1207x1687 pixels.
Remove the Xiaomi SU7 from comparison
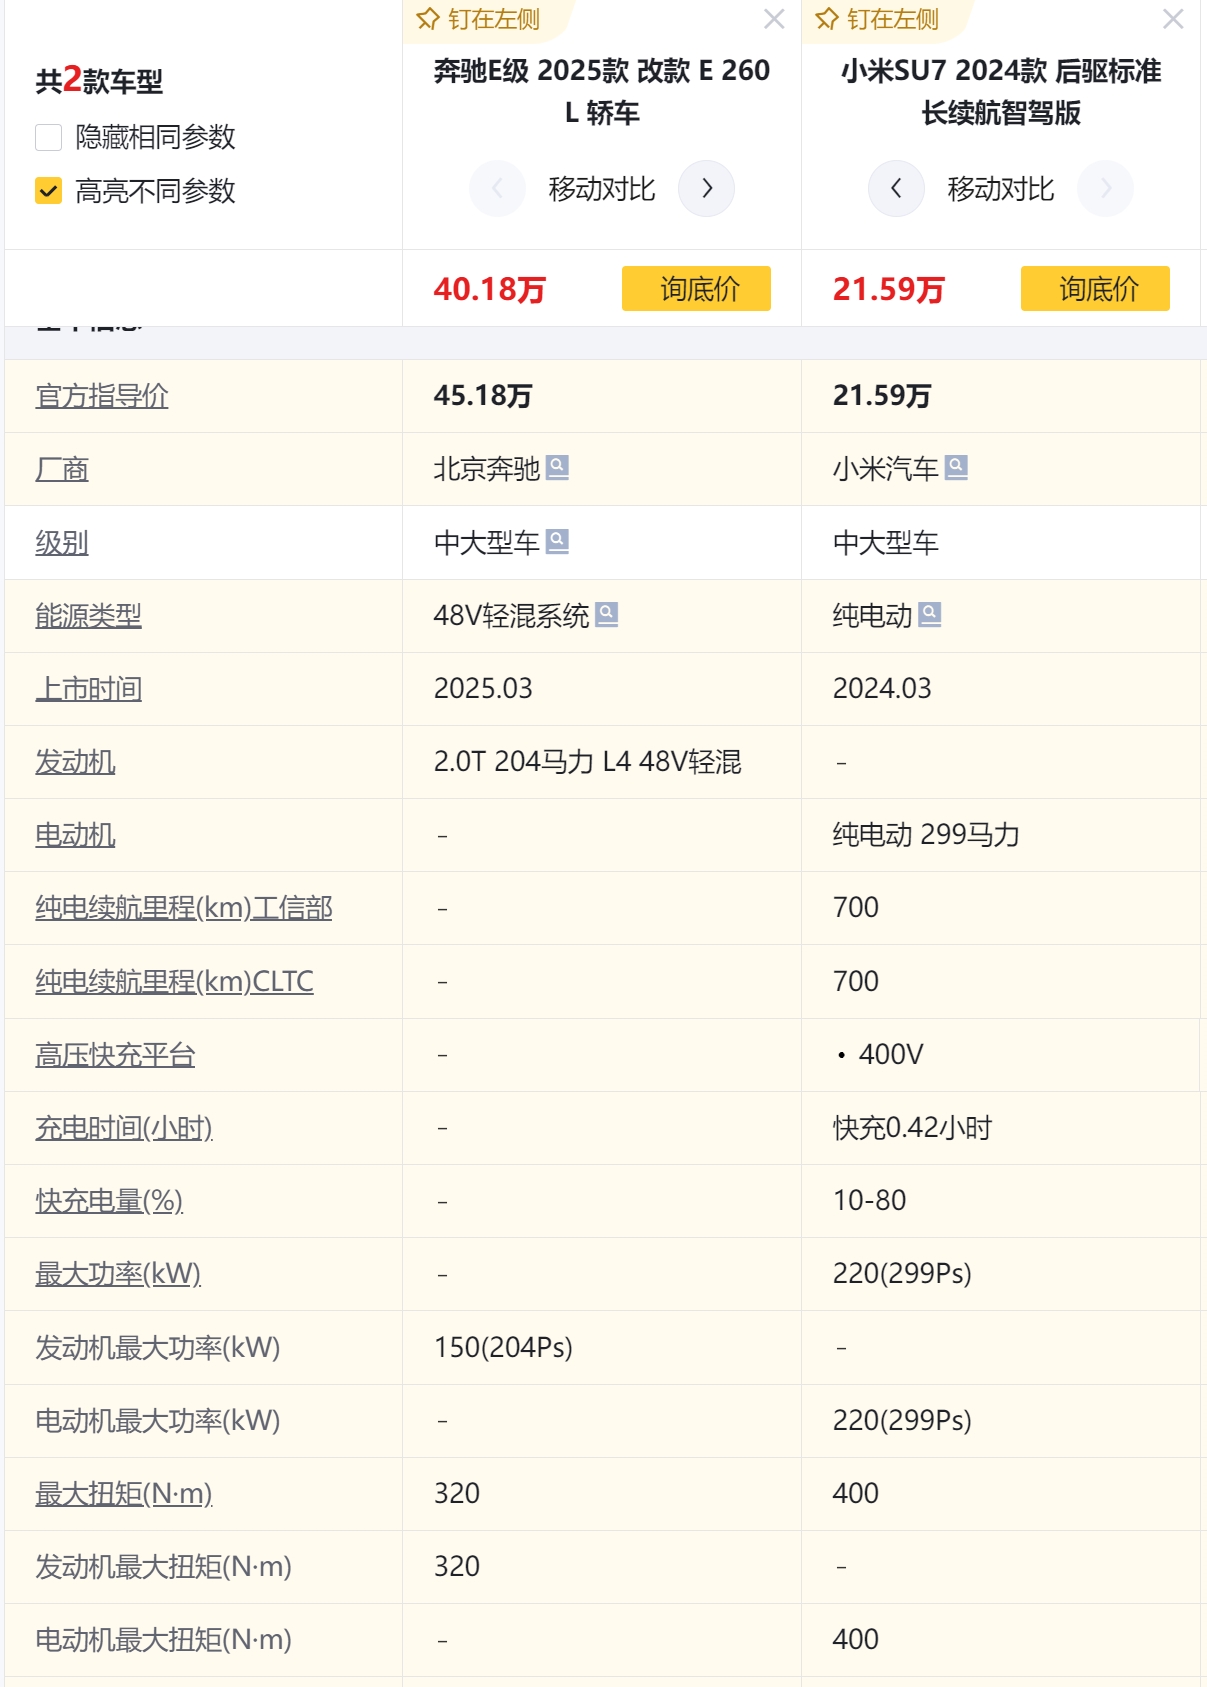pyautogui.click(x=1173, y=19)
